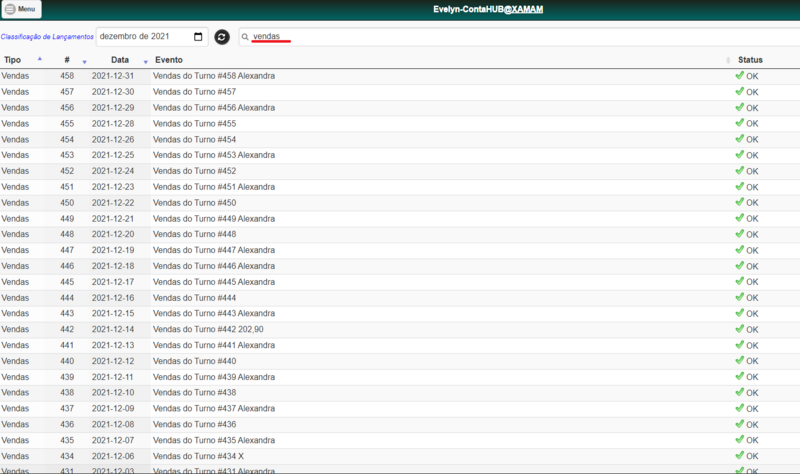Click green checkmark for turno #455
The image size is (800, 474).
tap(740, 123)
